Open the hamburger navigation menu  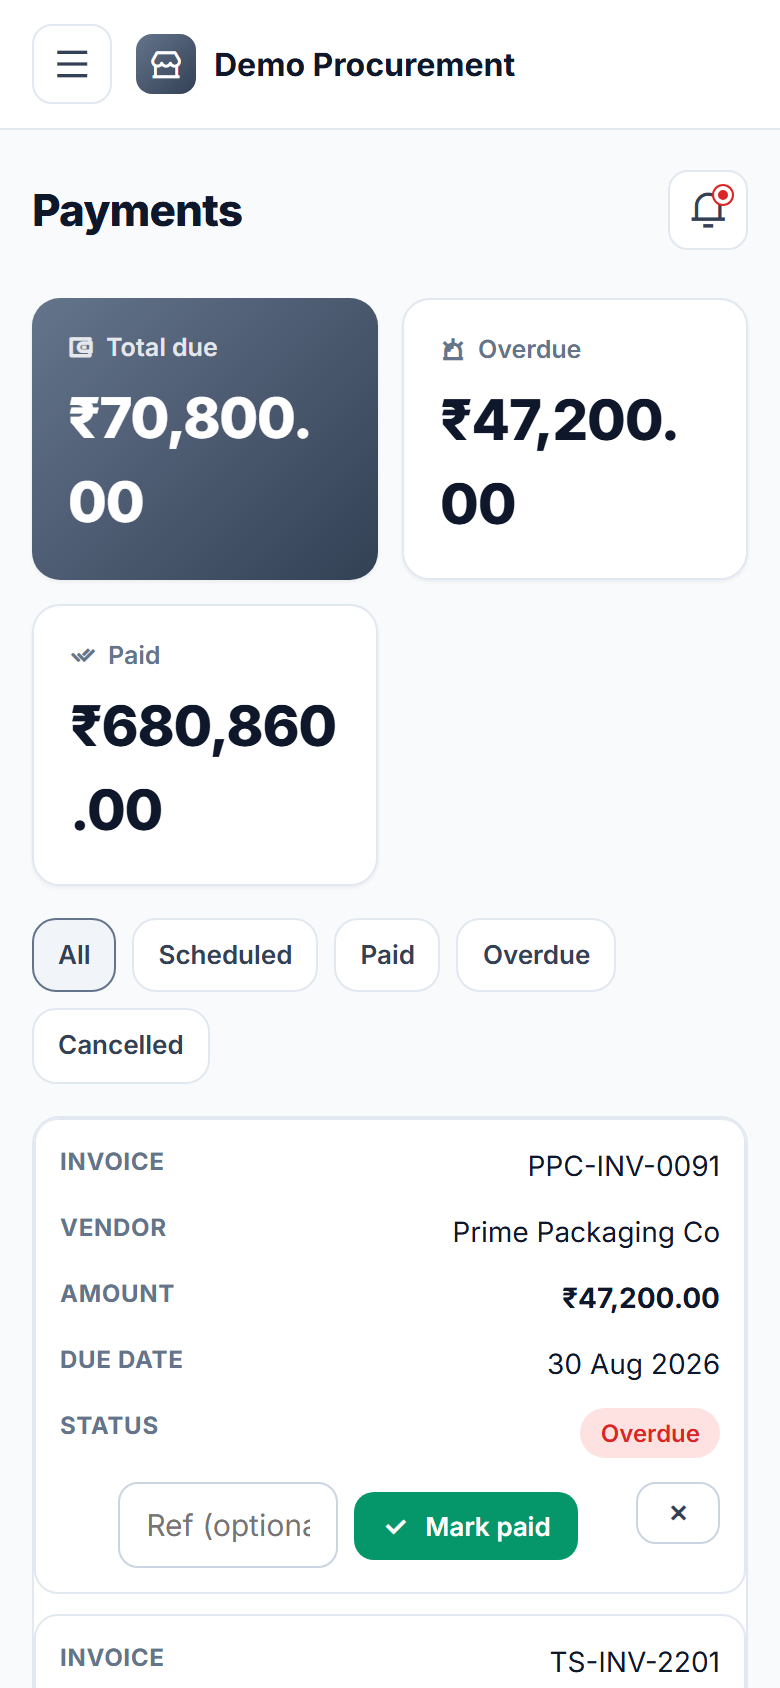(72, 64)
